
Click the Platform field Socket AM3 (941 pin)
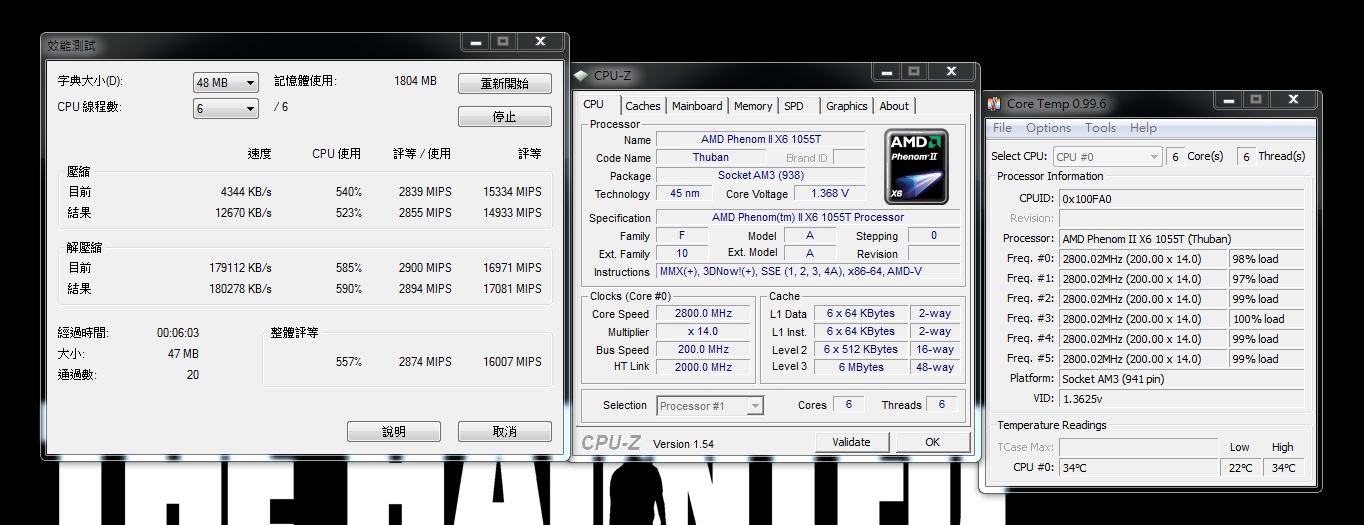point(1181,379)
